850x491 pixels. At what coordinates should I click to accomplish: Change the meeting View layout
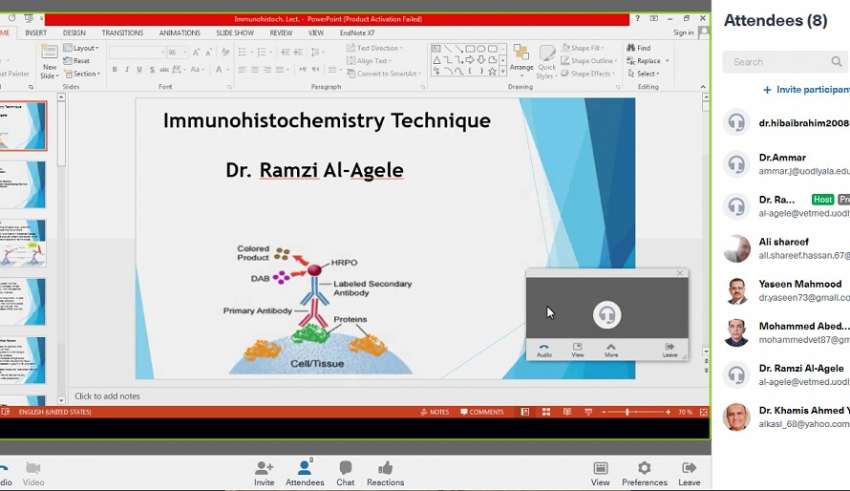(600, 469)
